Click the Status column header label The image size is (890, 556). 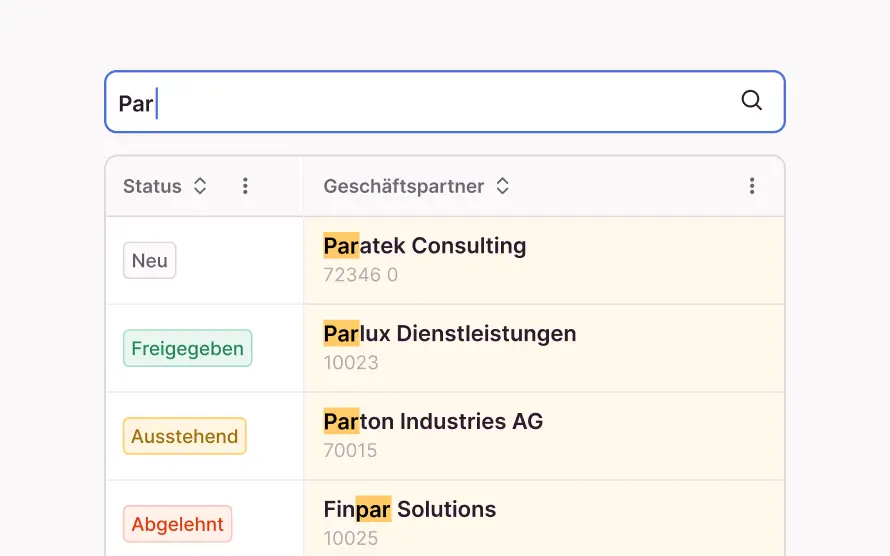pos(152,186)
